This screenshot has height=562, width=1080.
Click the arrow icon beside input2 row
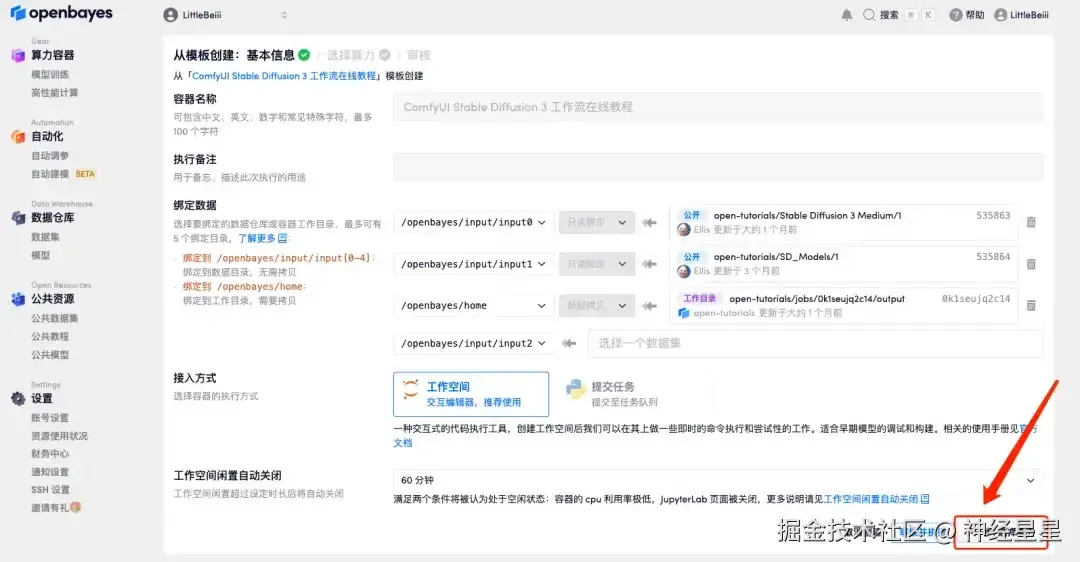569,343
